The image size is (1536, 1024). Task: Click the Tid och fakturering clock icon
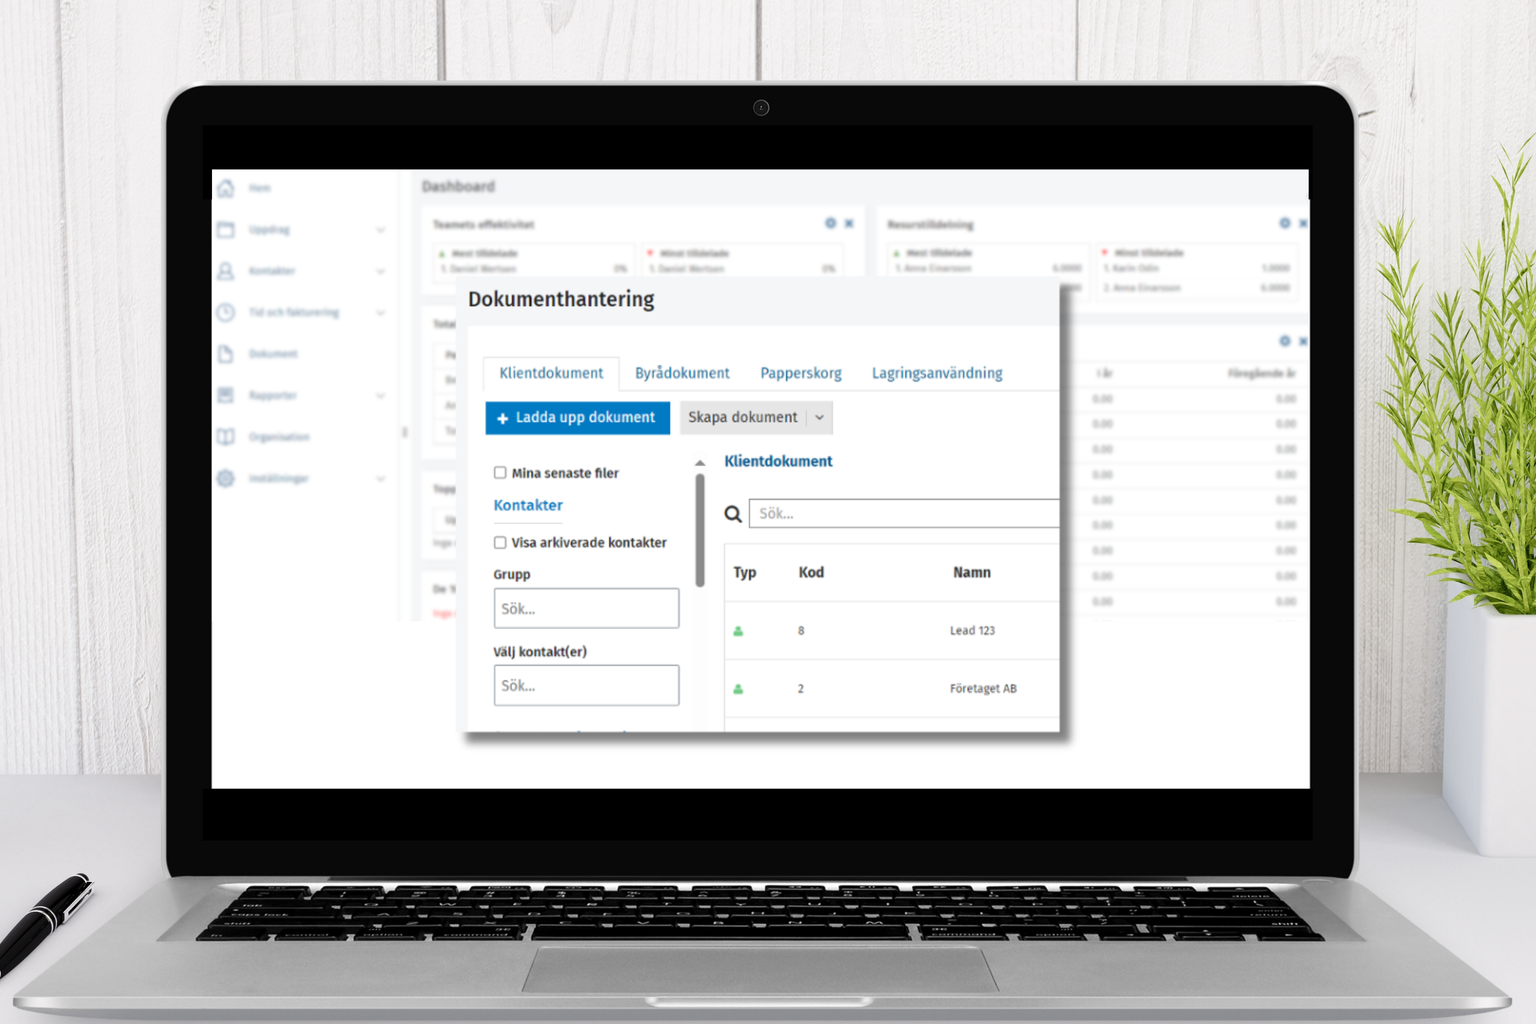pyautogui.click(x=226, y=312)
